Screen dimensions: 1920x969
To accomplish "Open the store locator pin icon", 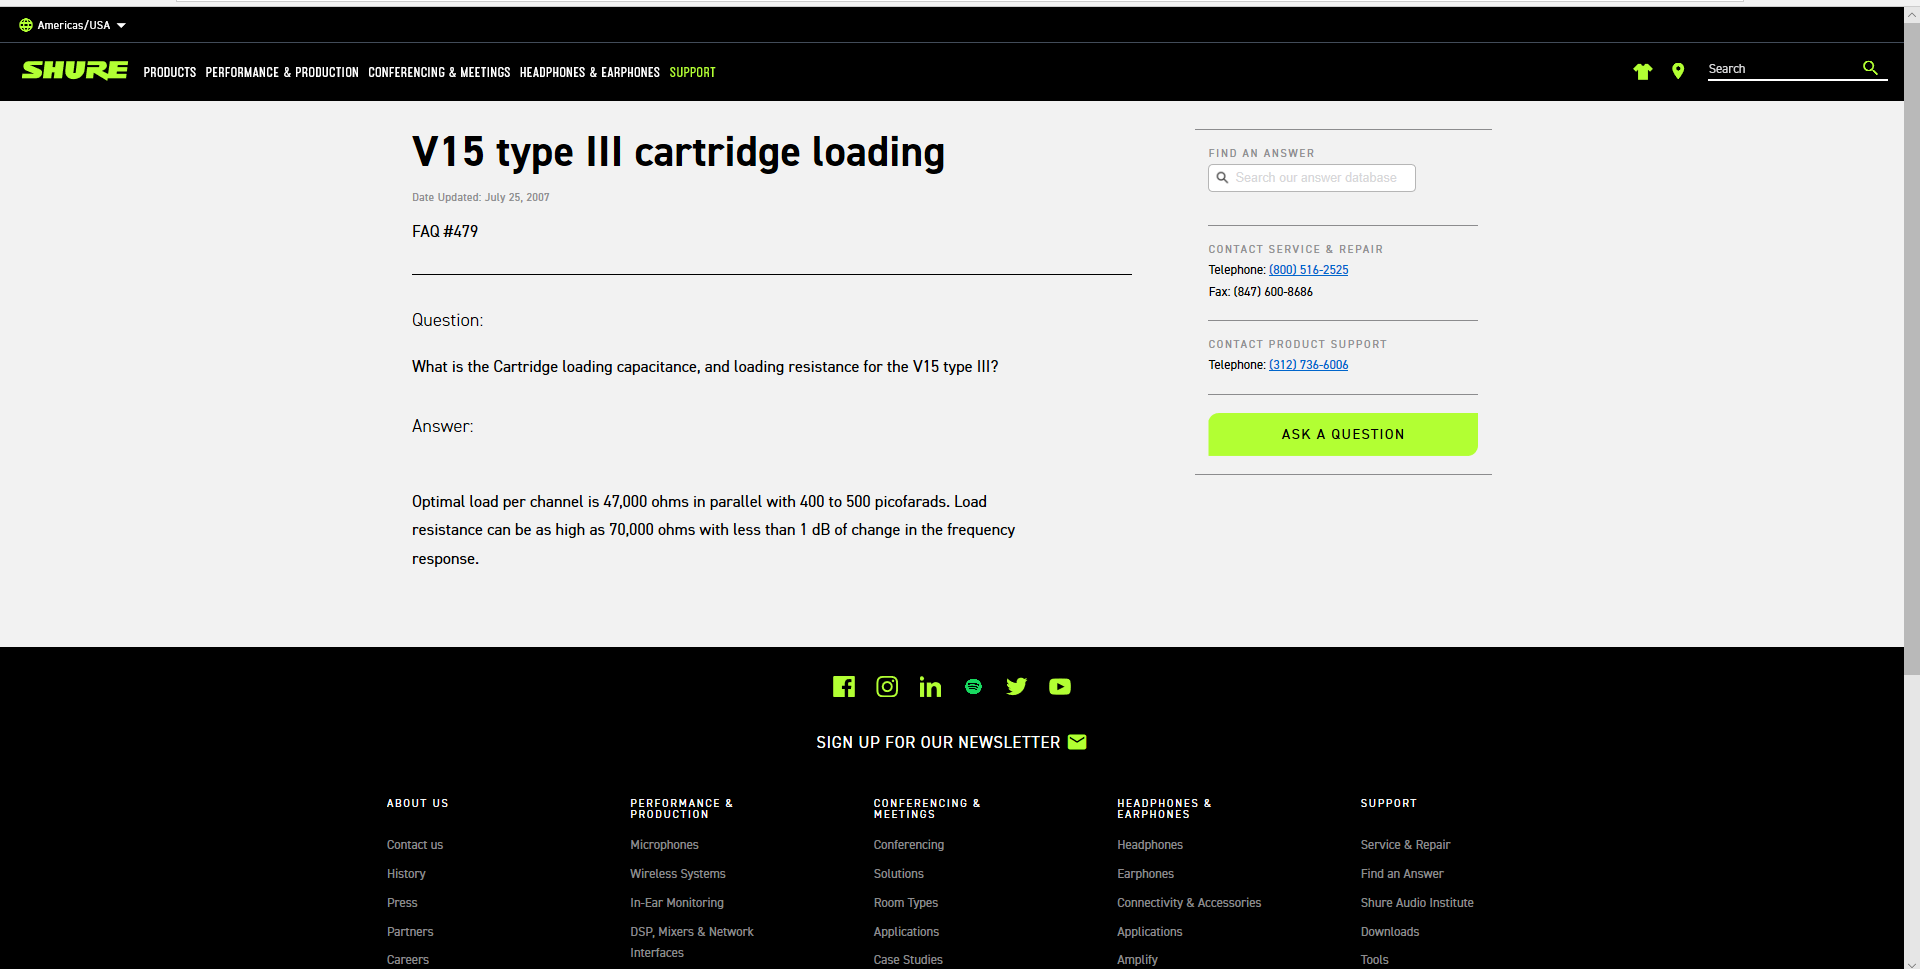I will point(1678,71).
